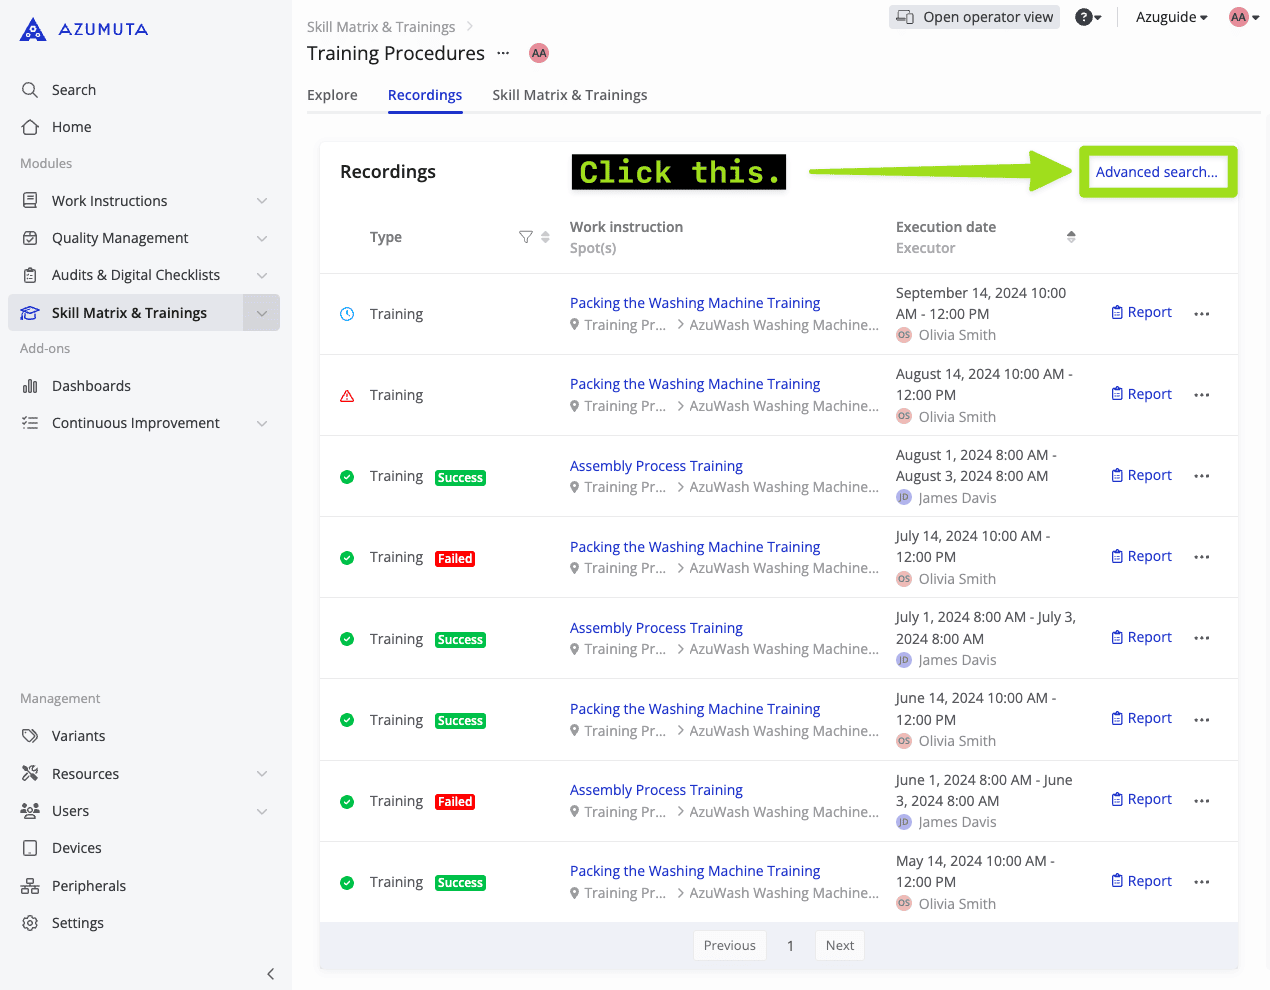
Task: Select the Skill Matrix & Trainings graduation cap icon
Action: point(30,312)
